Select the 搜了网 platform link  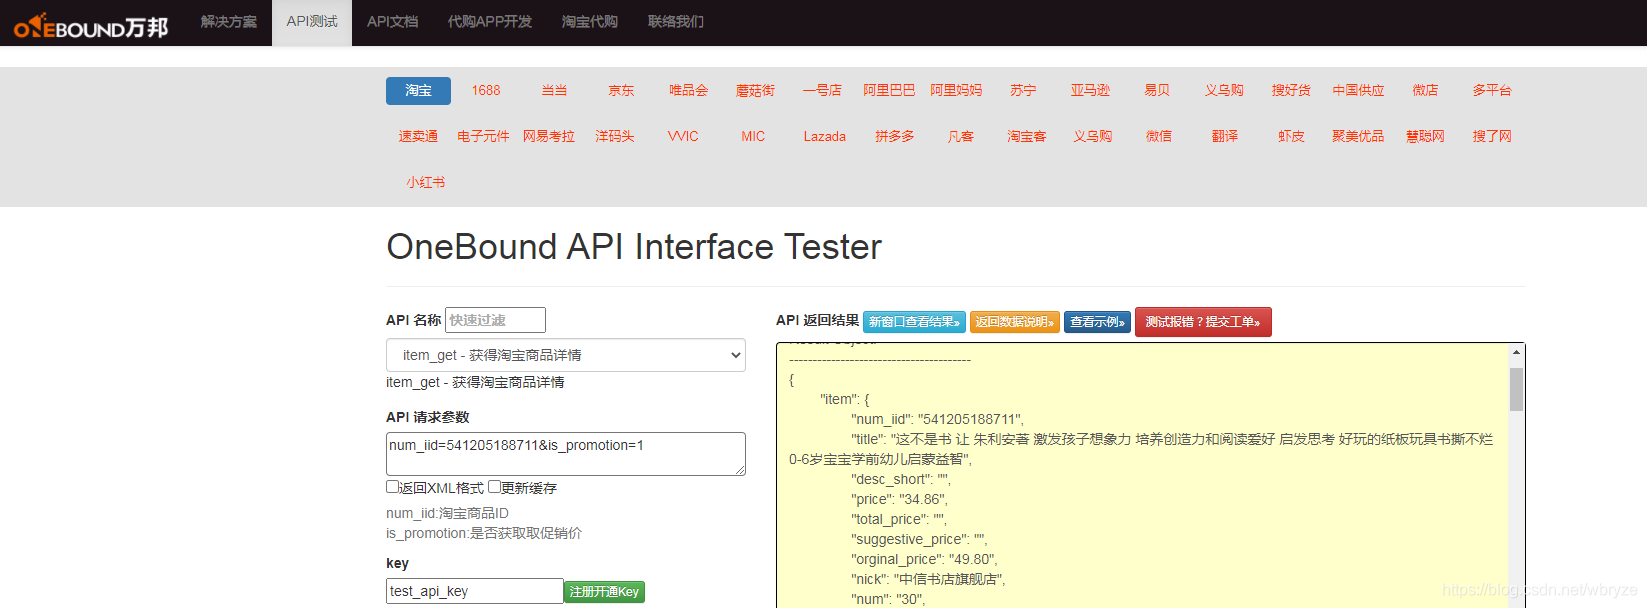pyautogui.click(x=1492, y=137)
